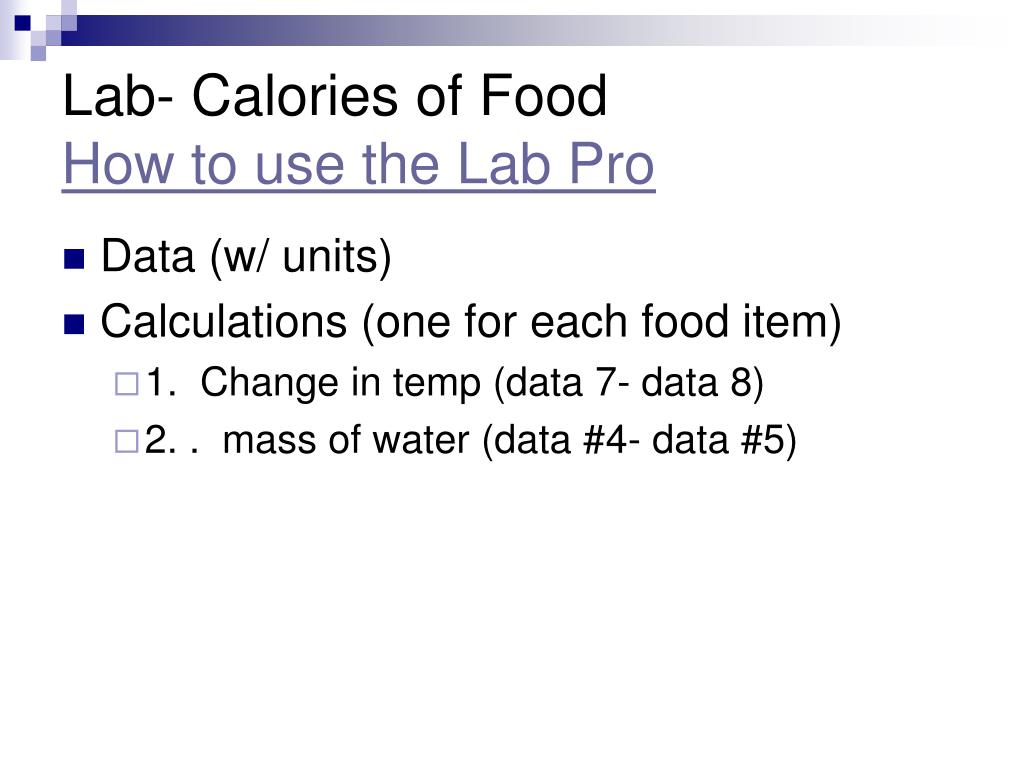The height and width of the screenshot is (768, 1024).
Task: Click the Data (w/ units) bullet text
Action: (246, 257)
